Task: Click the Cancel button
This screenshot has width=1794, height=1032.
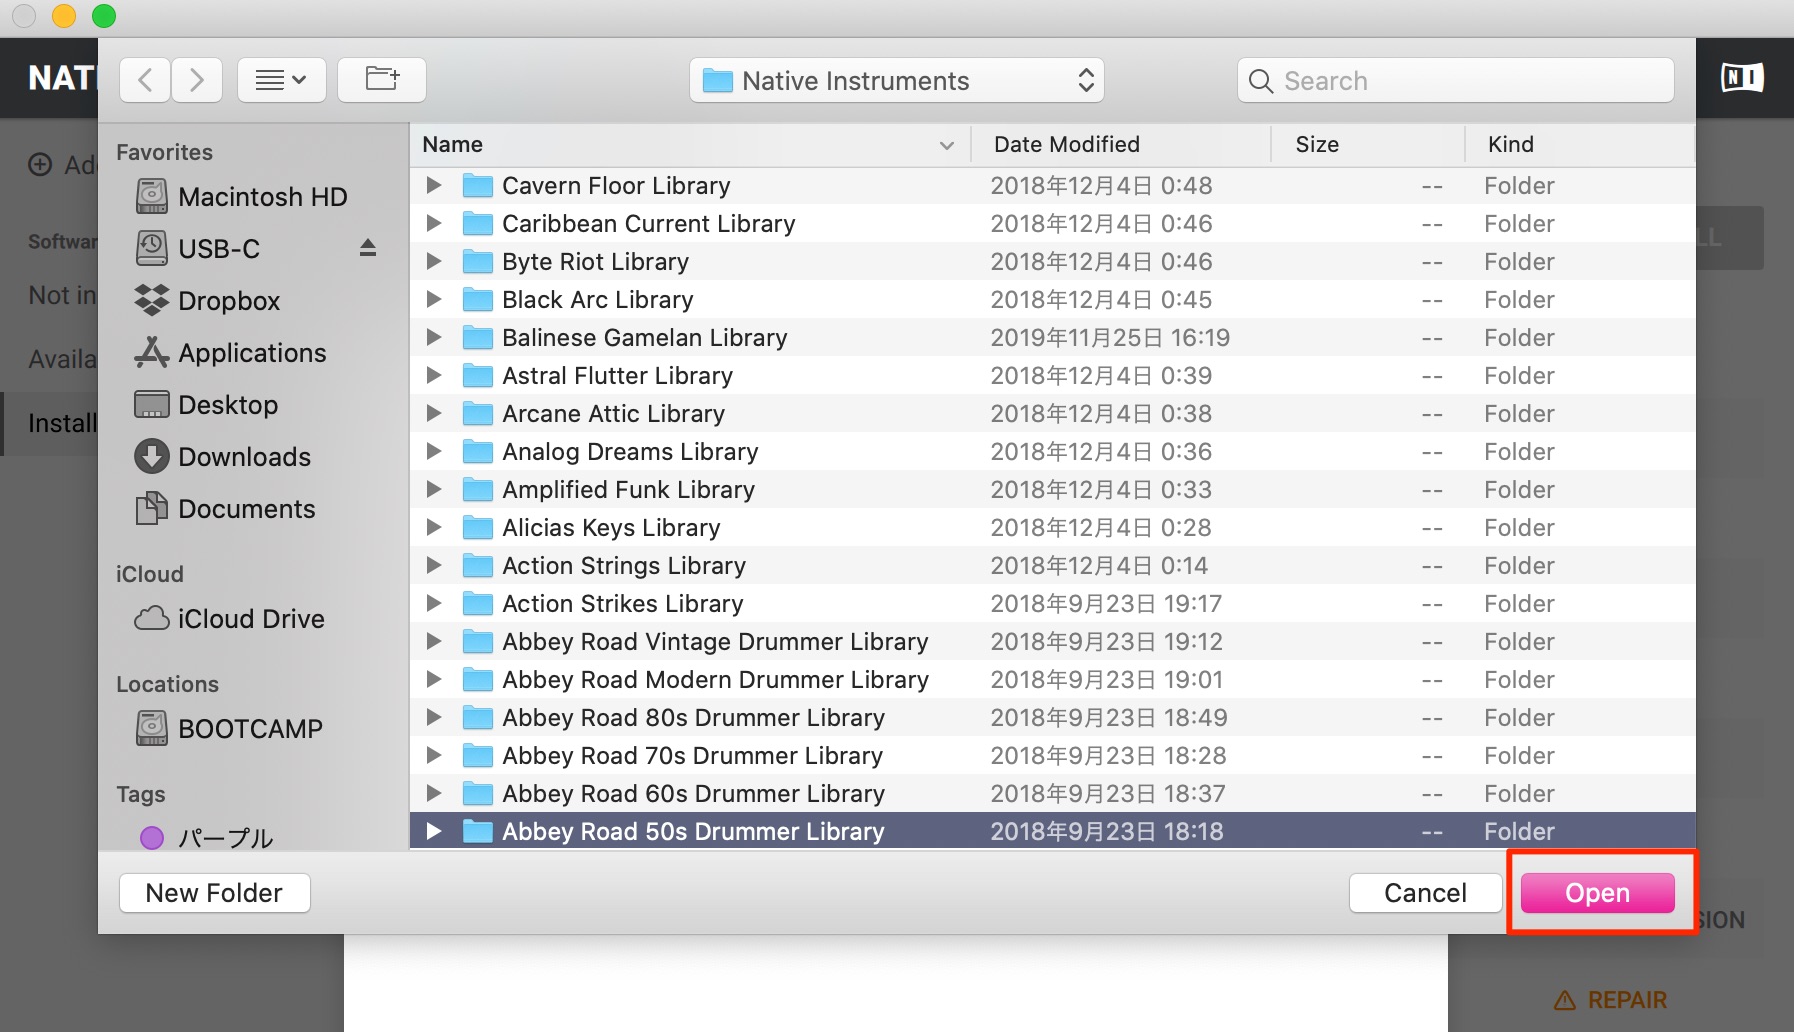Action: [1425, 893]
